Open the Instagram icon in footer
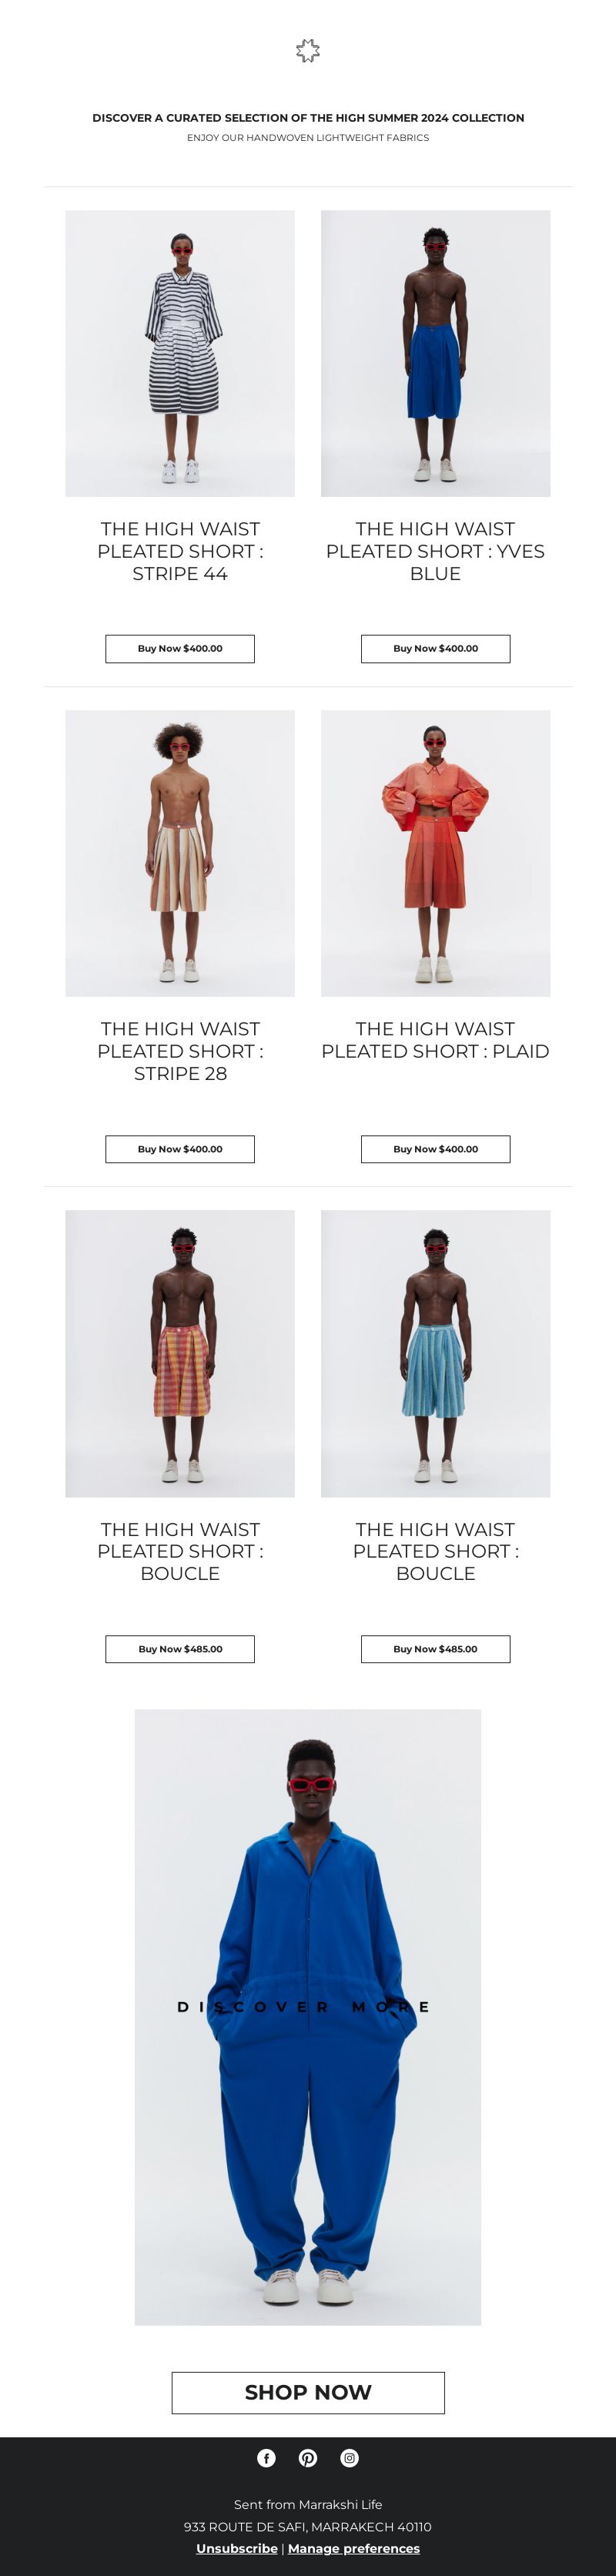Screen dimensions: 616x2576 (349, 2457)
